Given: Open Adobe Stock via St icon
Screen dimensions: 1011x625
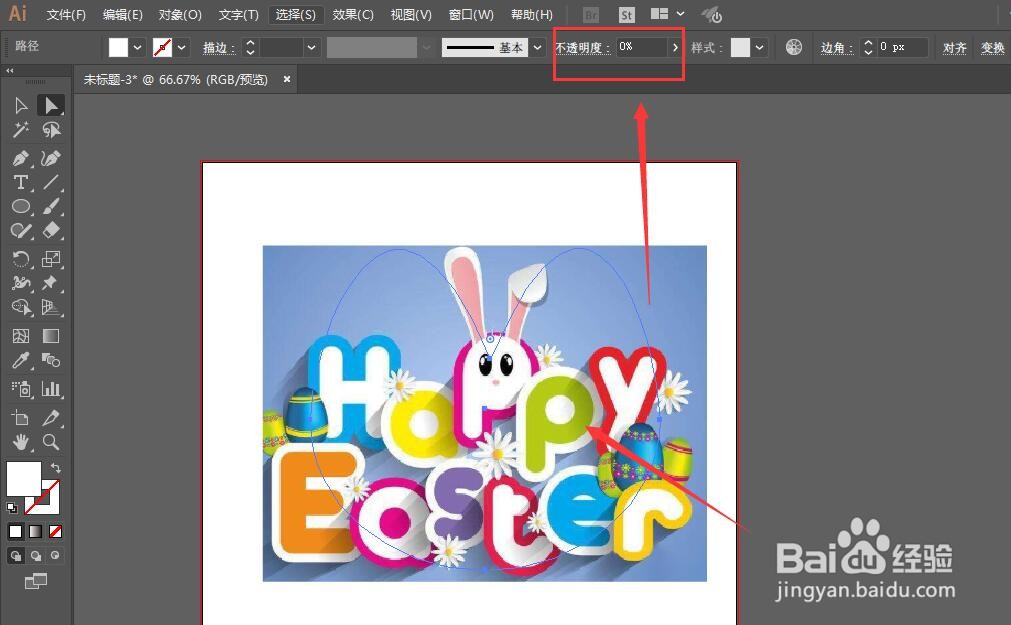Looking at the screenshot, I should pos(626,15).
